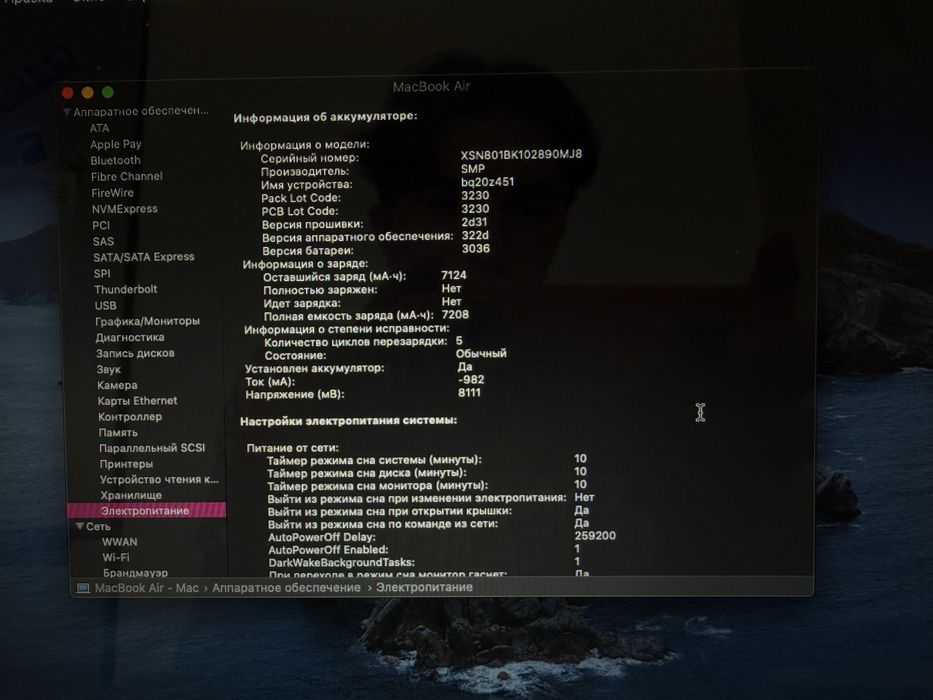The width and height of the screenshot is (933, 700).
Task: Select FireWire sidebar entry
Action: pyautogui.click(x=112, y=193)
